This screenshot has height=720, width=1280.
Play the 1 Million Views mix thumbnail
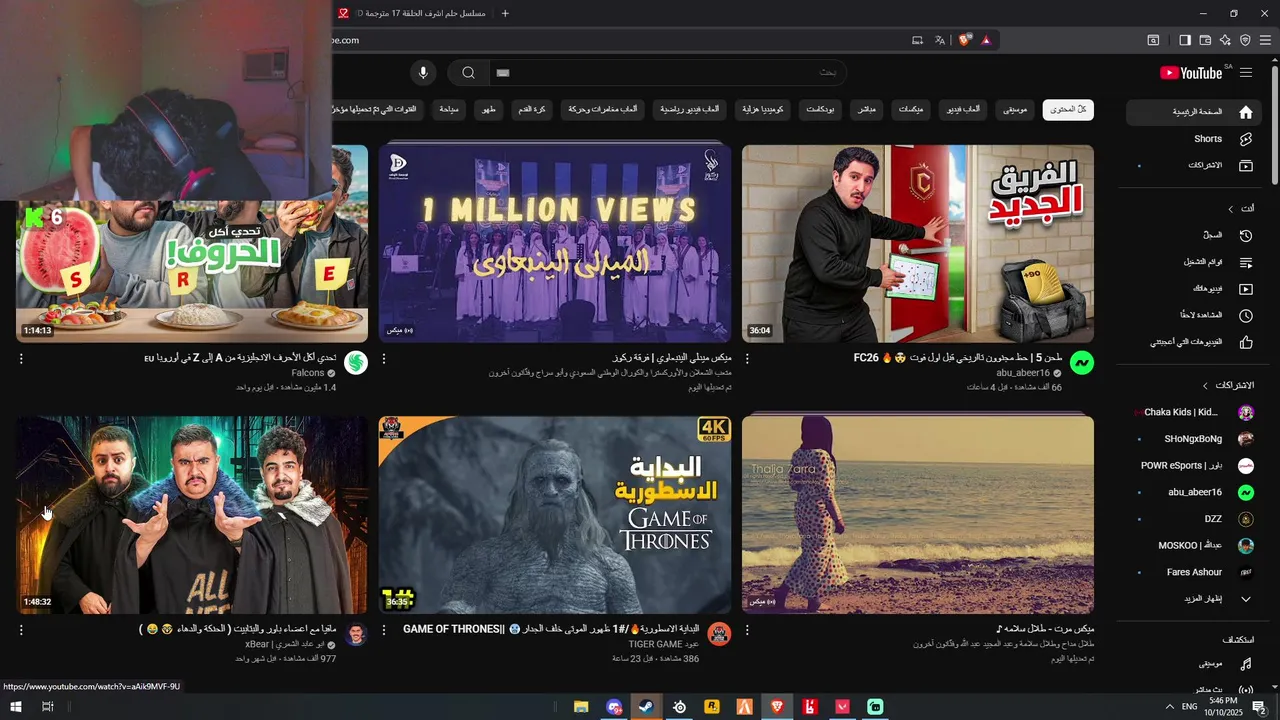[x=555, y=244]
